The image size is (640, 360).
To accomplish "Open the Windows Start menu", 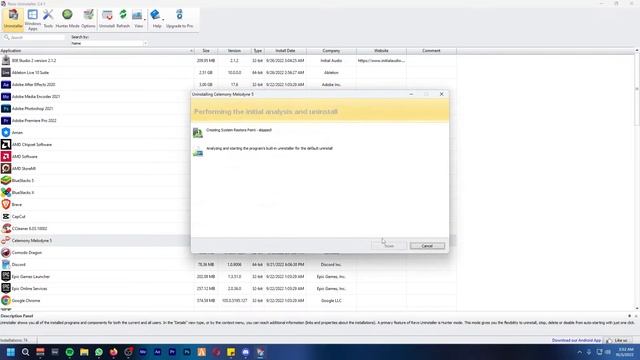I will point(11,352).
